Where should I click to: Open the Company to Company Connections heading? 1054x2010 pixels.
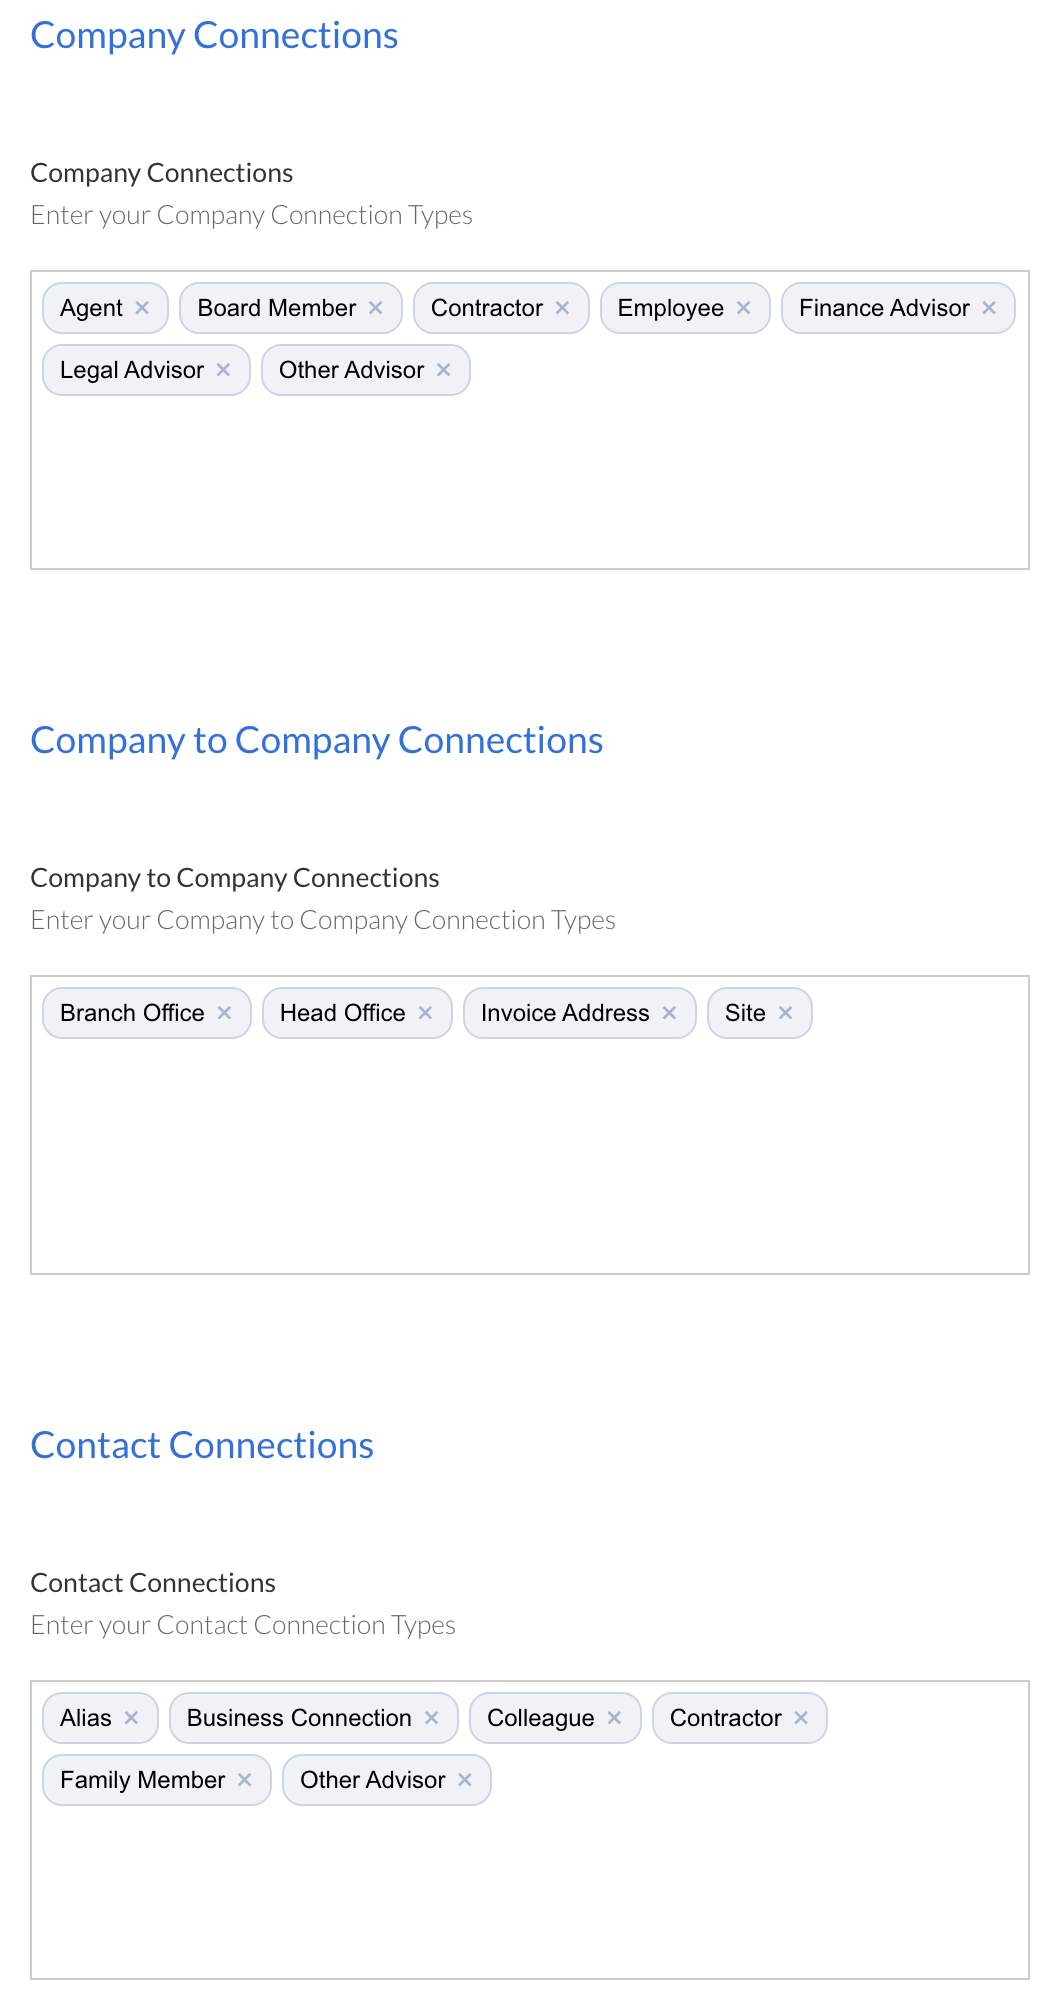(317, 739)
